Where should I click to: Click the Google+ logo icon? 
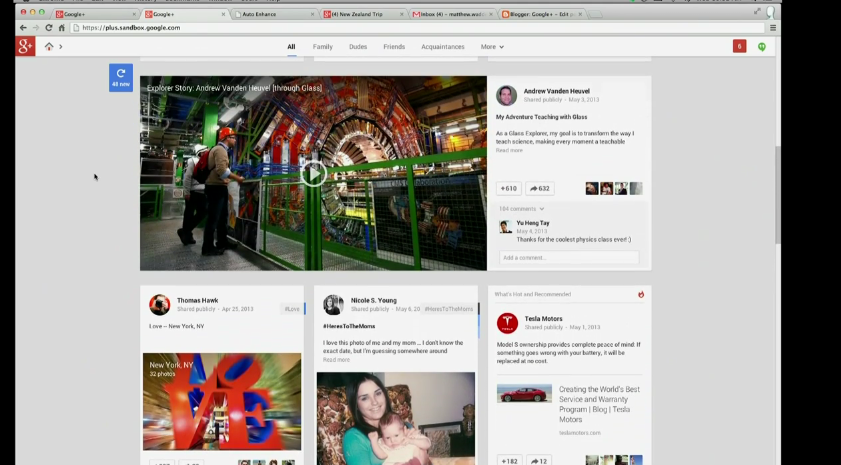25,47
